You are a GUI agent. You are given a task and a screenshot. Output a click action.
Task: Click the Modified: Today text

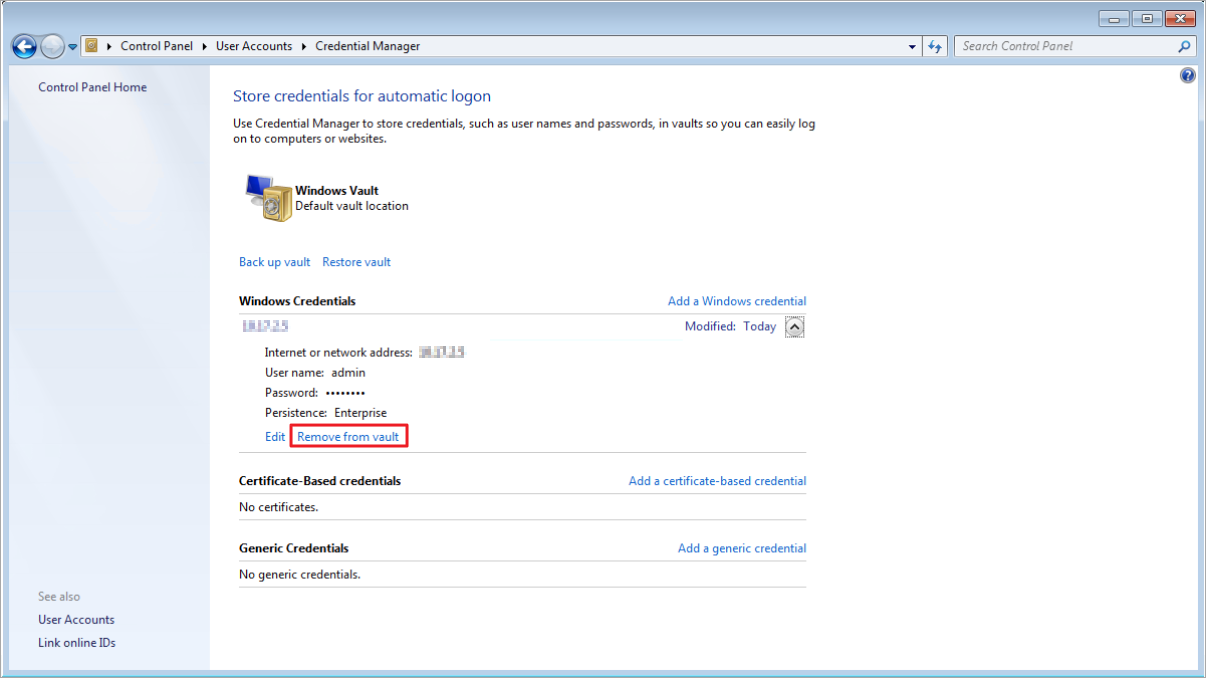[730, 326]
